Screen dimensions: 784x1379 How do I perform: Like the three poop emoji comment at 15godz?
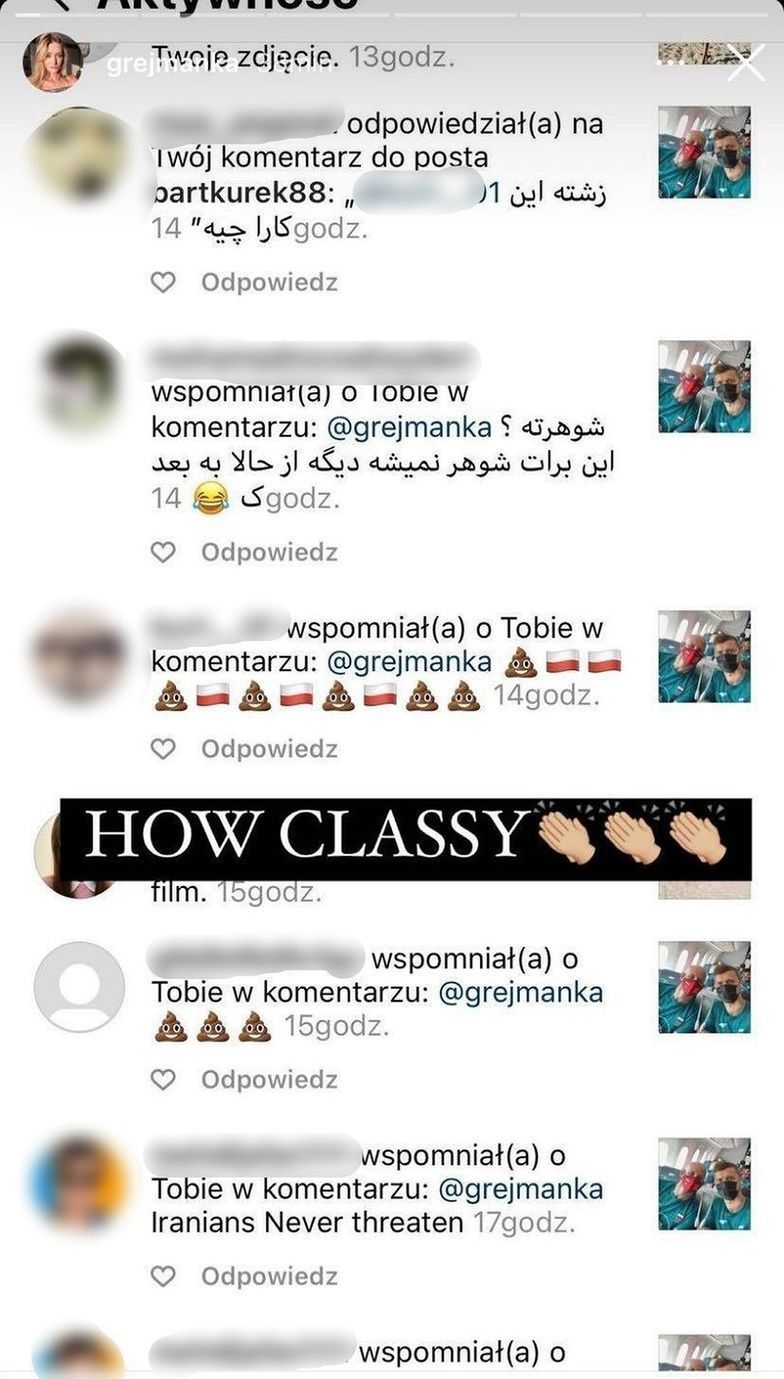coord(162,1079)
